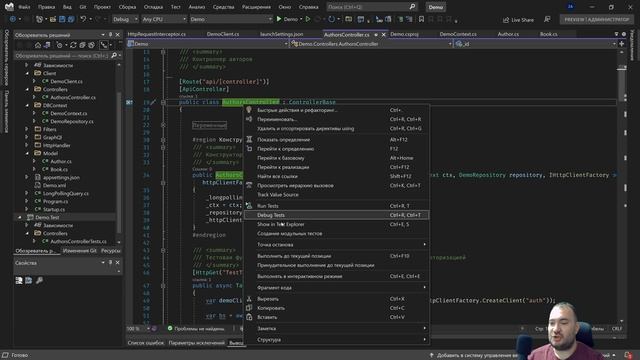
Task: Open the Any CPU platform dropdown
Action: click(x=164, y=19)
